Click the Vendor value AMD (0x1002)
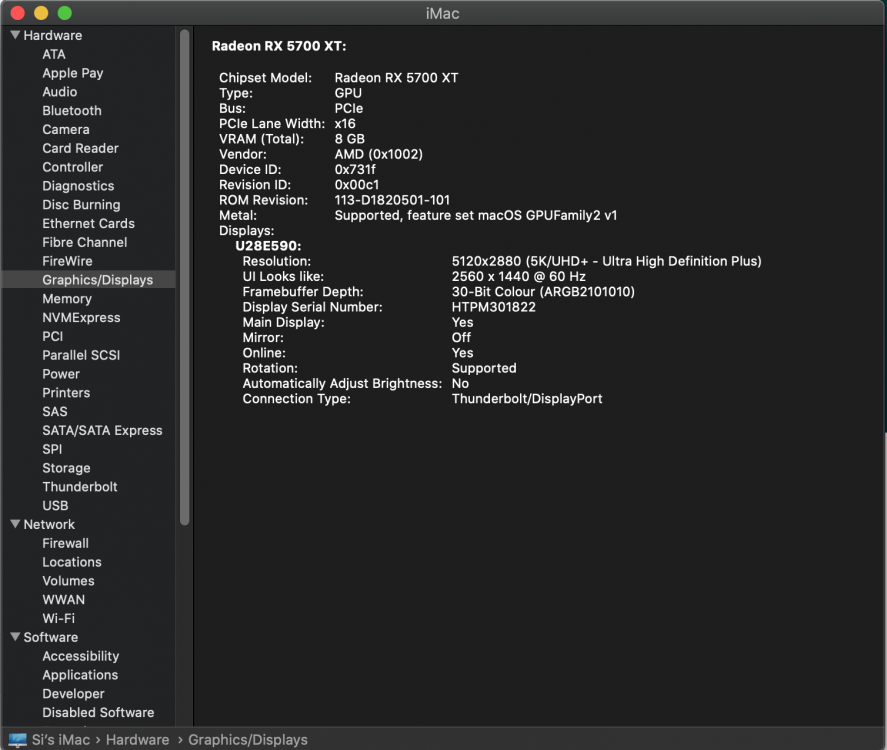The width and height of the screenshot is (887, 750). [x=378, y=154]
